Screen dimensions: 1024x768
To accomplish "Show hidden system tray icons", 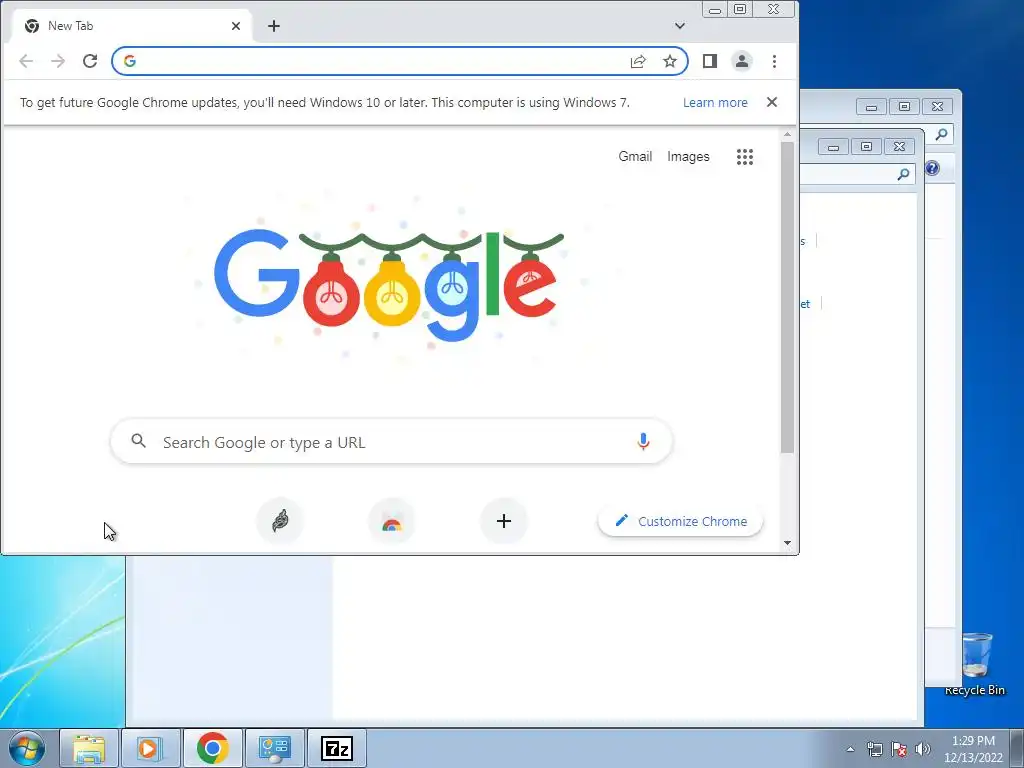I will click(850, 749).
